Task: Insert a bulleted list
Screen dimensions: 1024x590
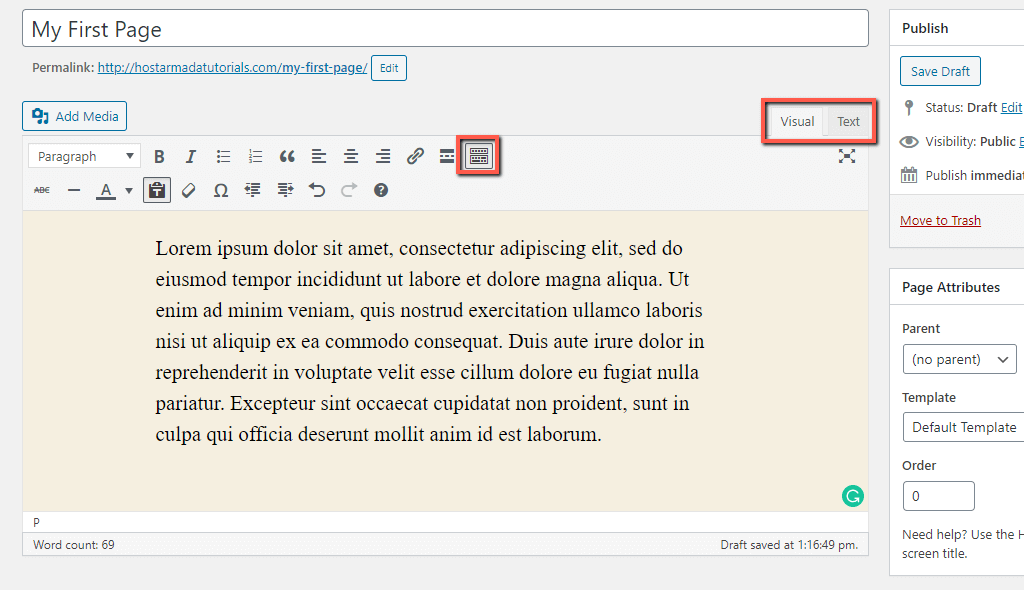Action: coord(223,157)
